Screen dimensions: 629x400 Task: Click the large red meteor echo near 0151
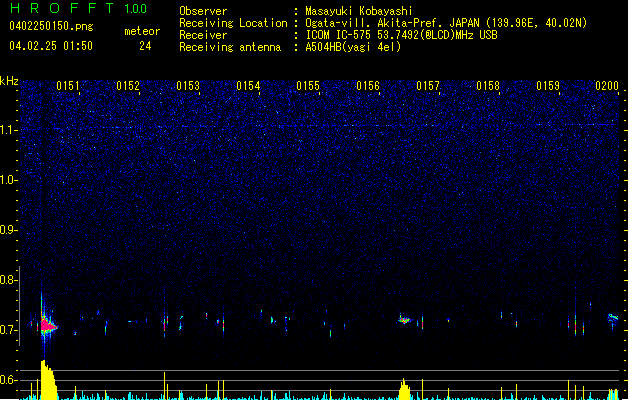coord(47,326)
